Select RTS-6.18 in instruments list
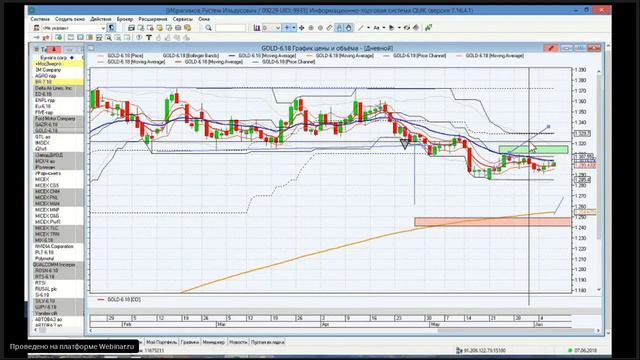The height and width of the screenshot is (360, 640). (x=58, y=277)
